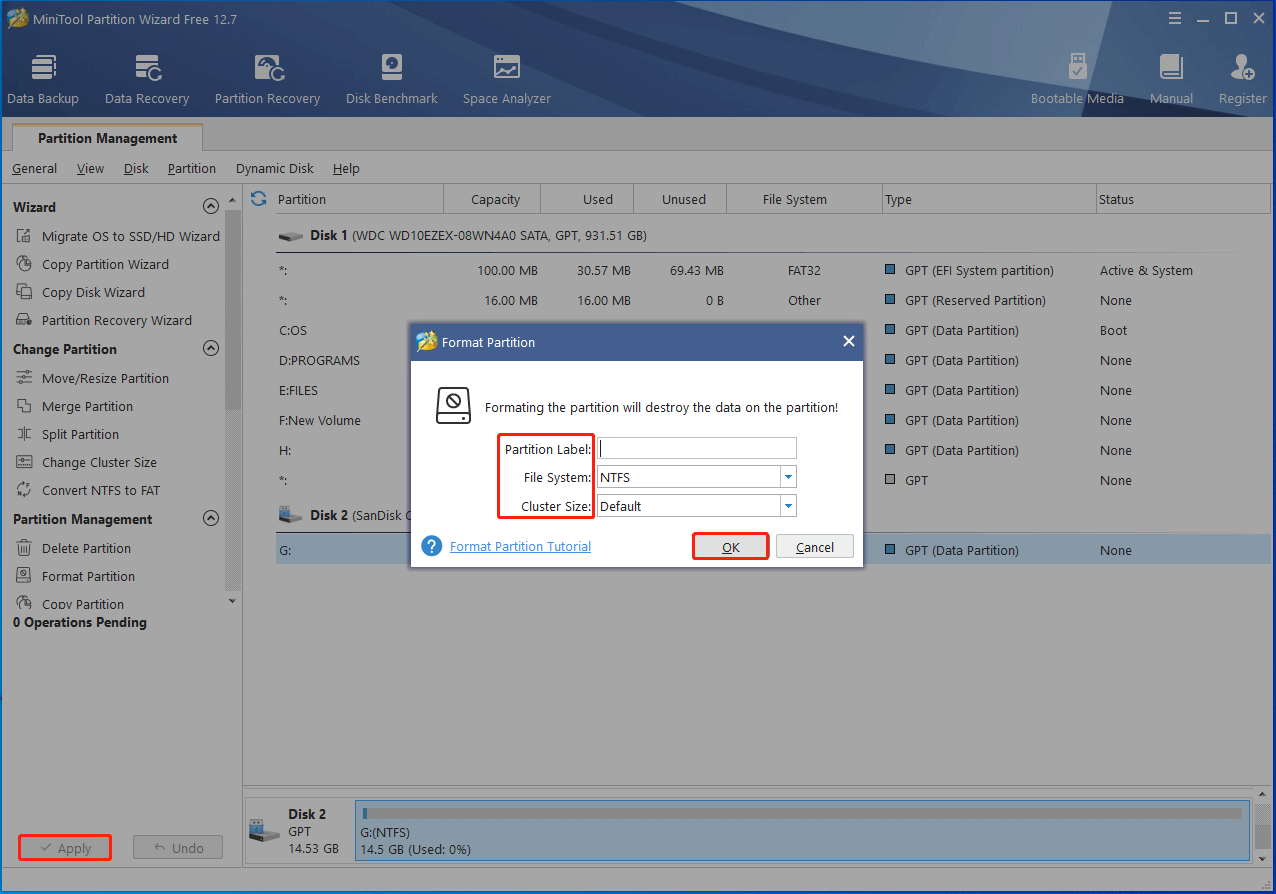Create Bootable Media
1276x894 pixels.
1077,80
